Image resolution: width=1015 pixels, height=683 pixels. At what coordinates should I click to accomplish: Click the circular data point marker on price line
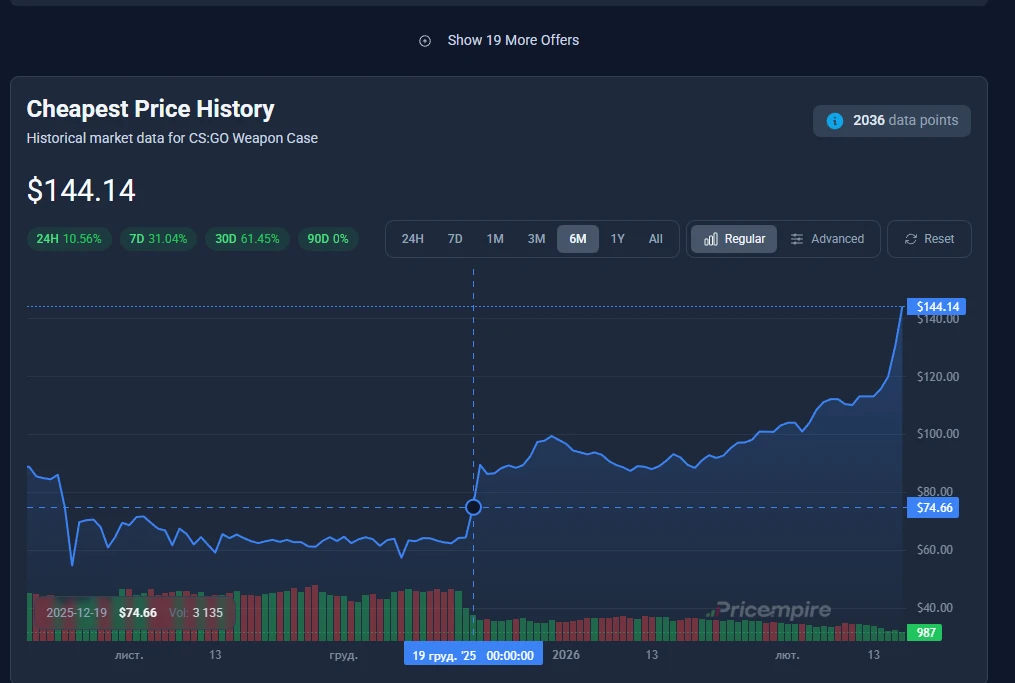474,507
